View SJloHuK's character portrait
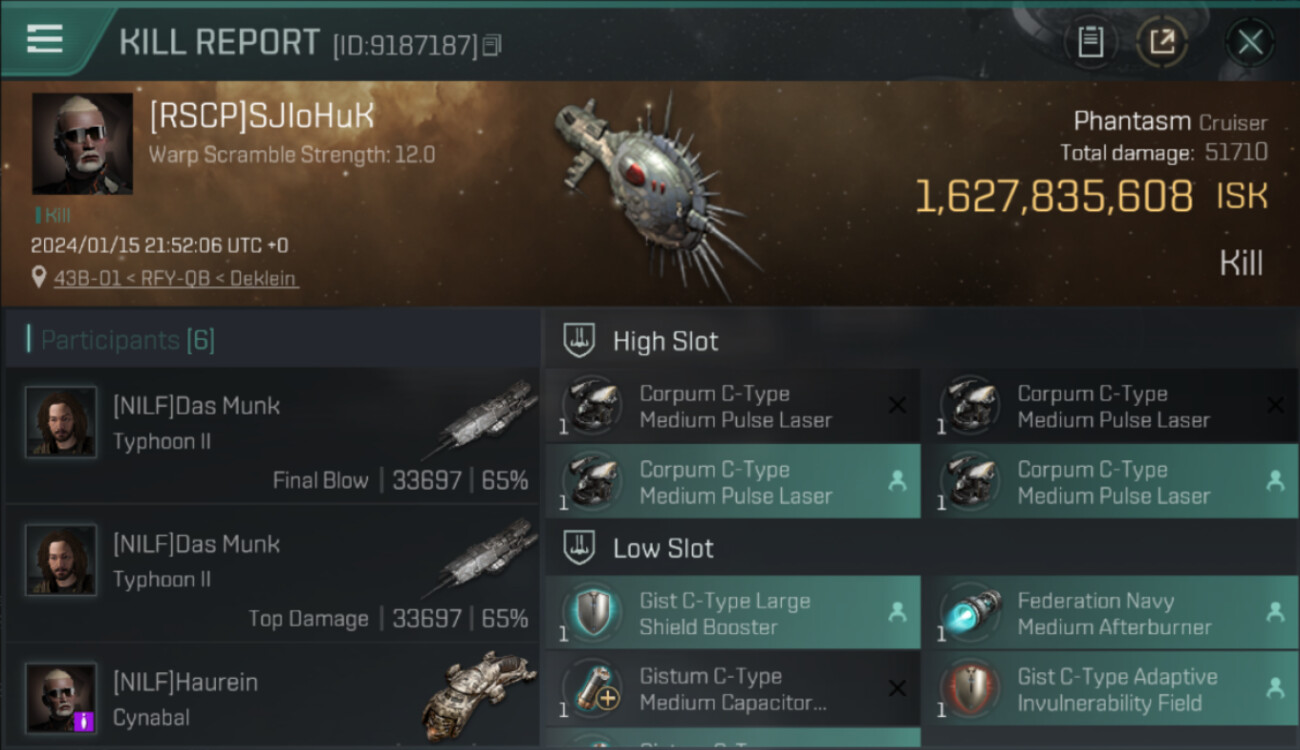 [82, 143]
